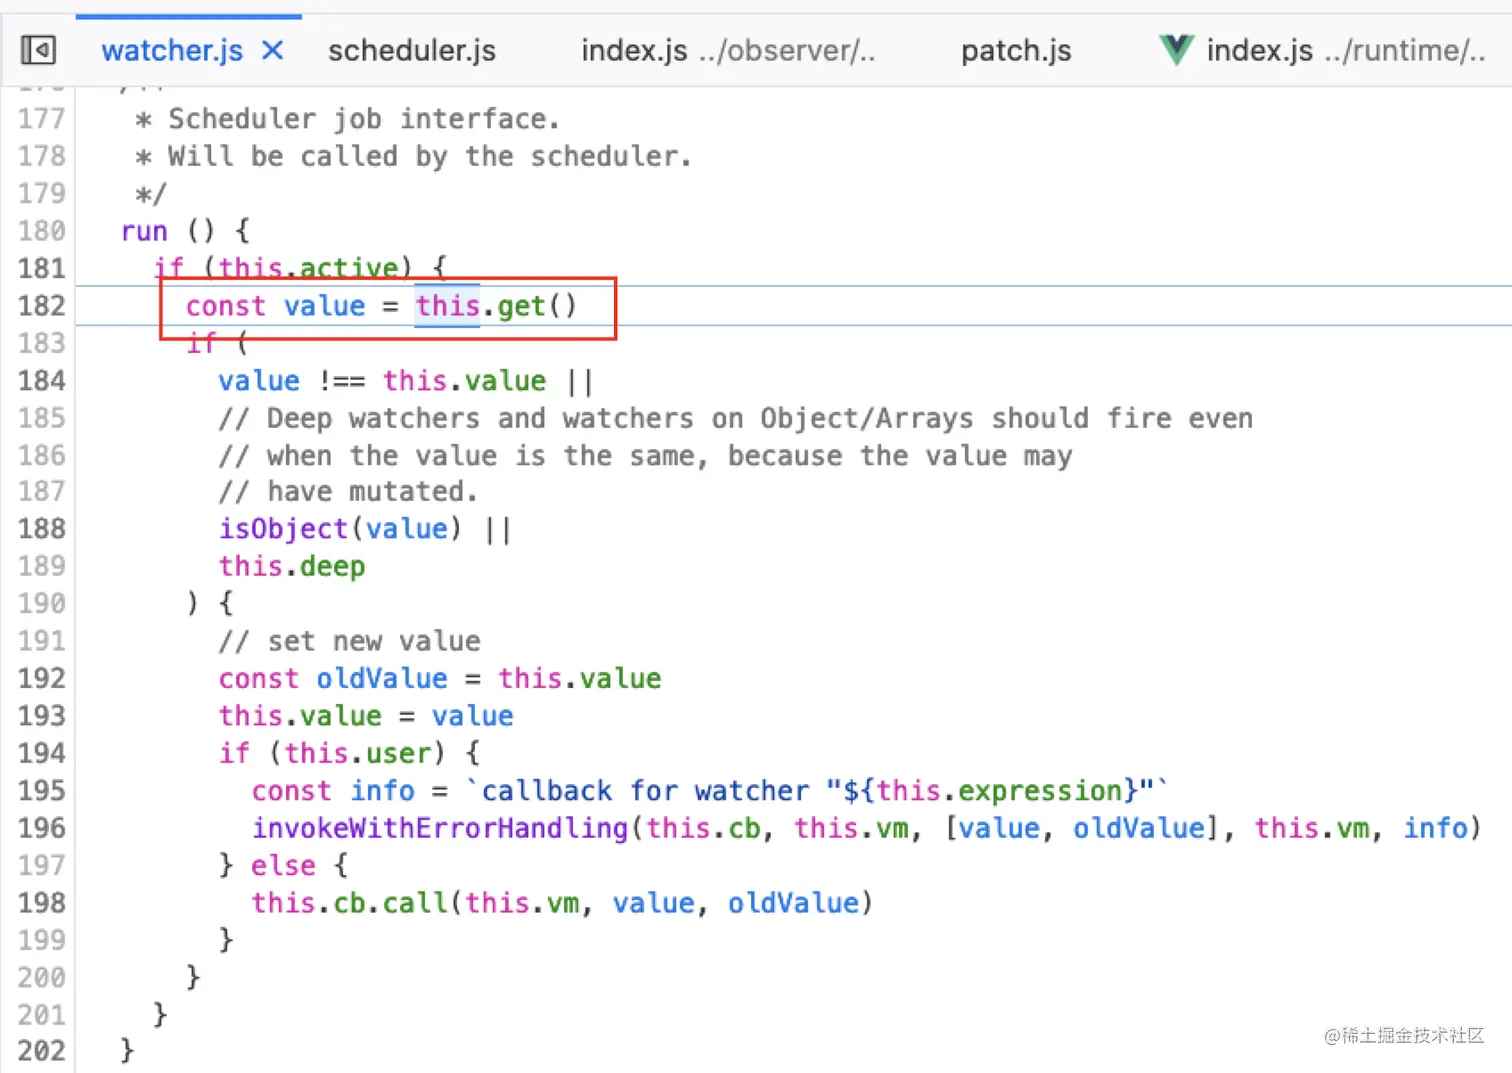Click 'isObject(value)' on line 188

(340, 528)
